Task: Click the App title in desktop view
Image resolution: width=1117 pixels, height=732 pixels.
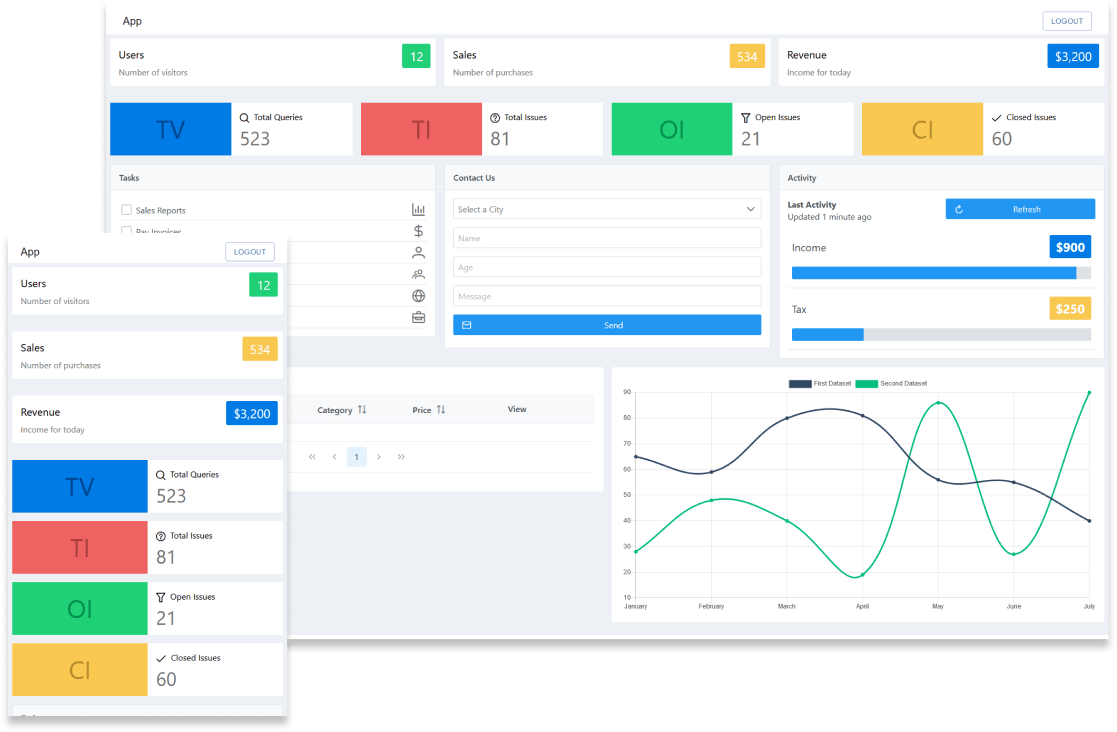Action: (x=132, y=21)
